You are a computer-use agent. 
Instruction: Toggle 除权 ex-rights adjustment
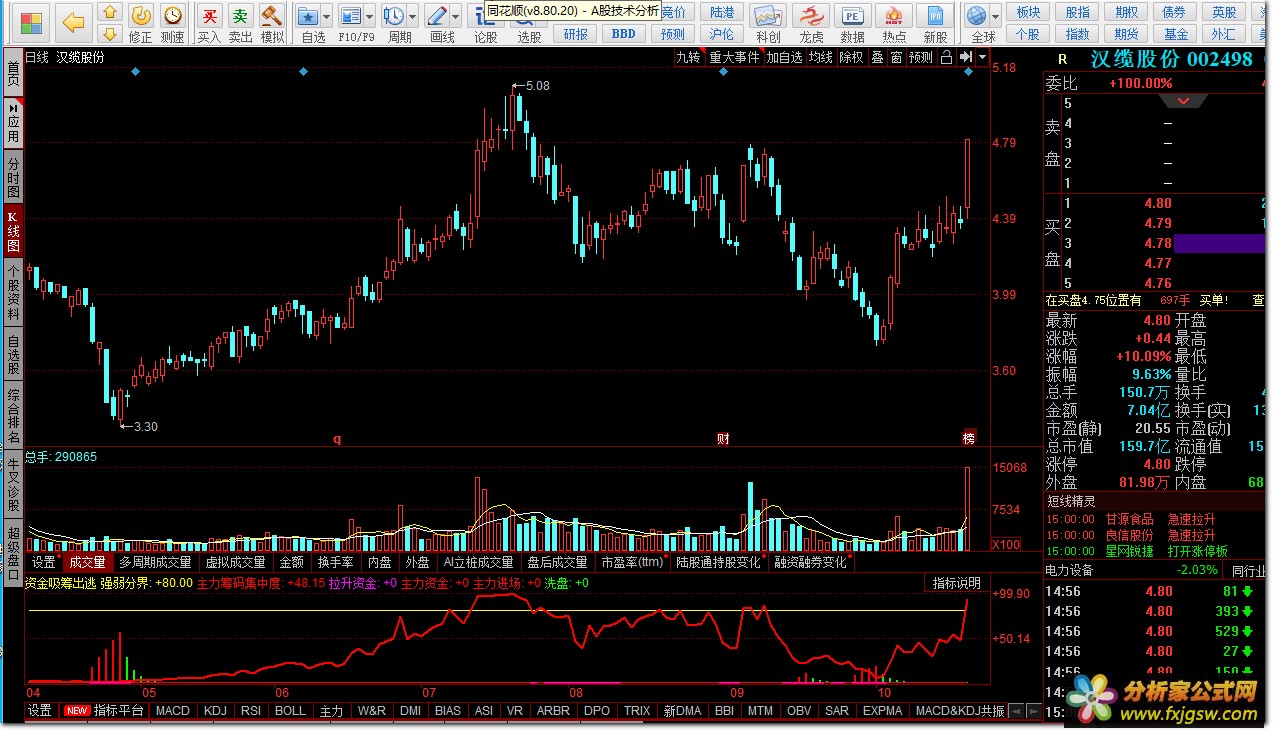(x=851, y=57)
